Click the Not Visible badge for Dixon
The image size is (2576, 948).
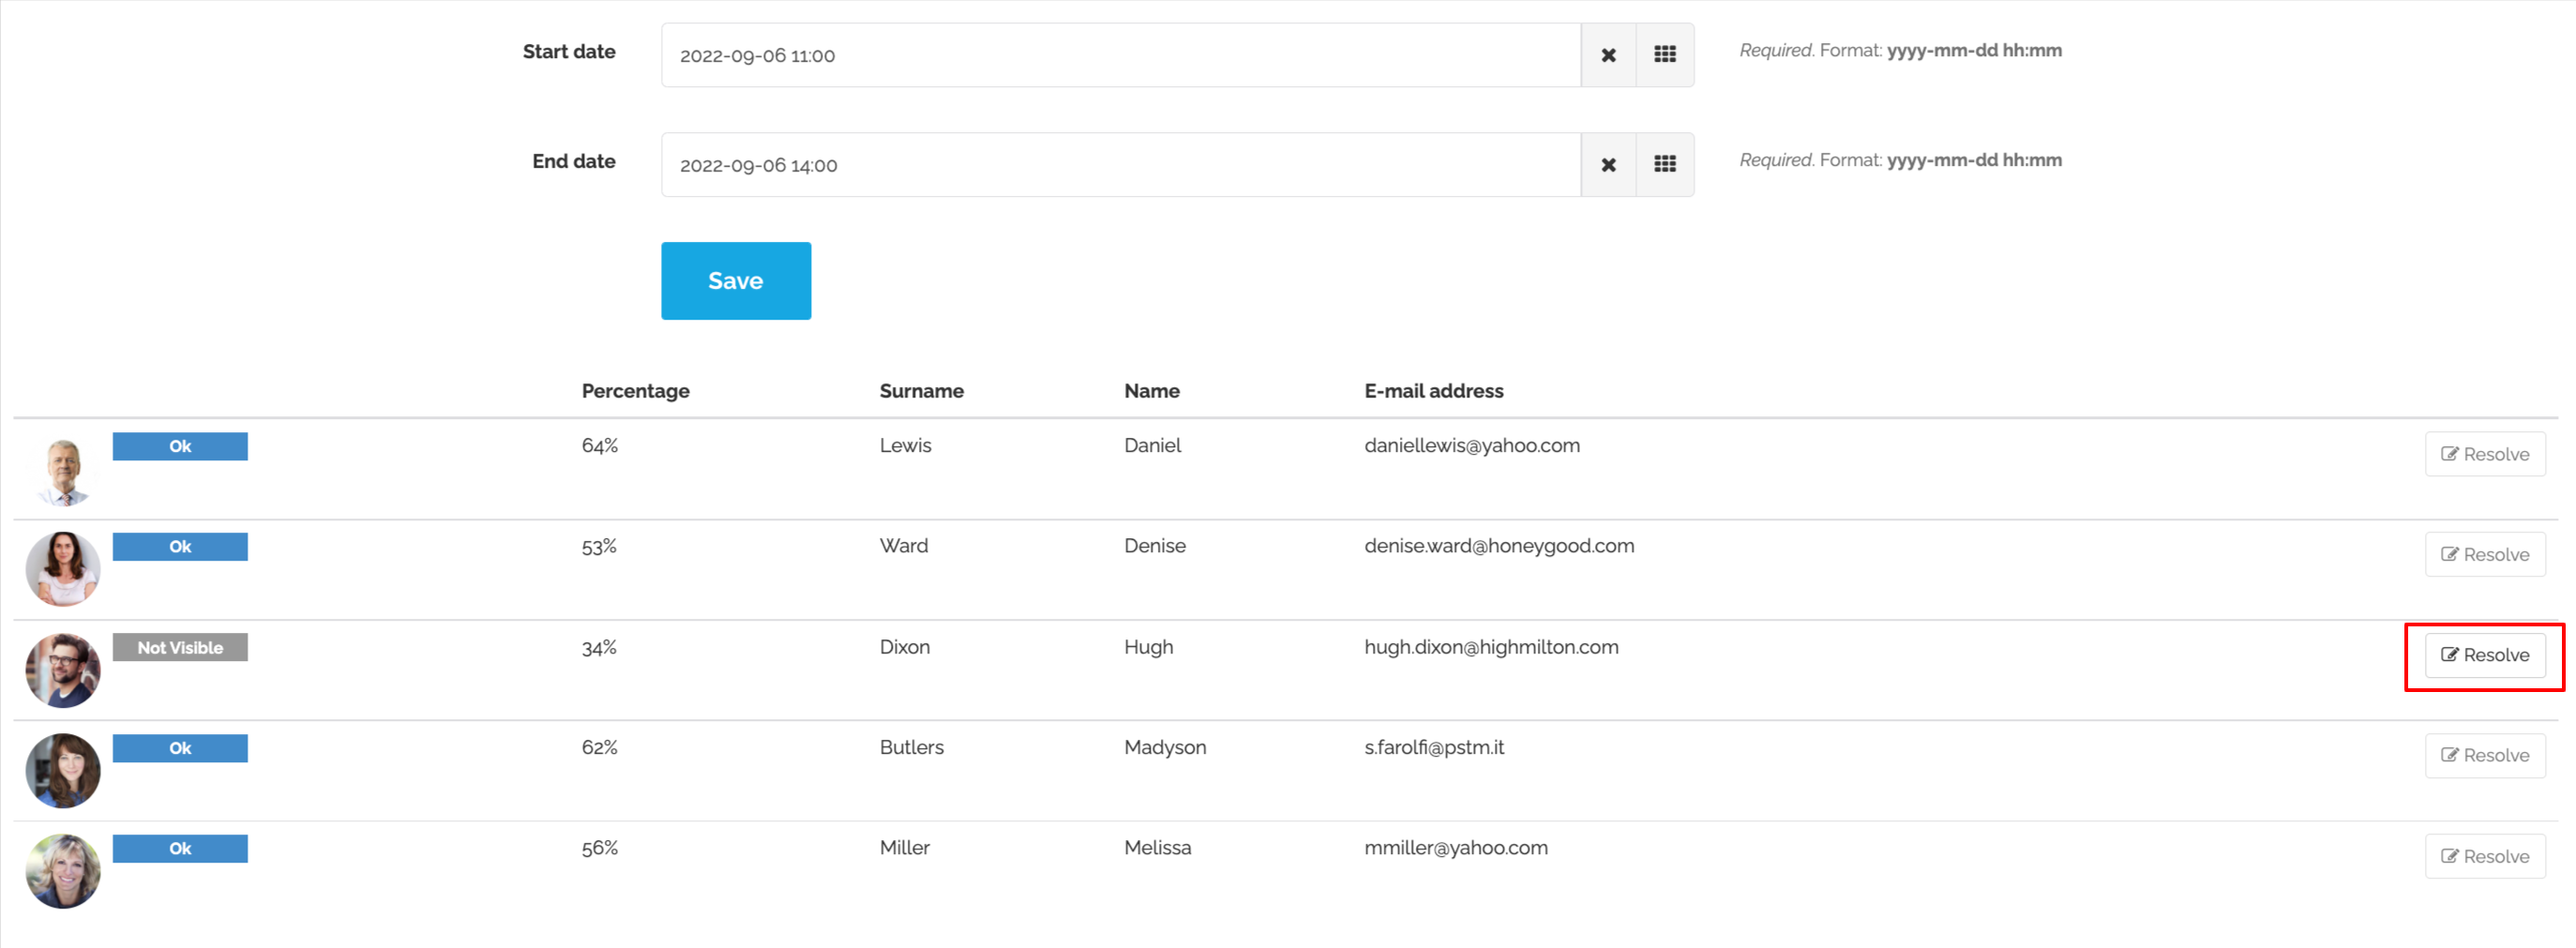click(x=180, y=647)
